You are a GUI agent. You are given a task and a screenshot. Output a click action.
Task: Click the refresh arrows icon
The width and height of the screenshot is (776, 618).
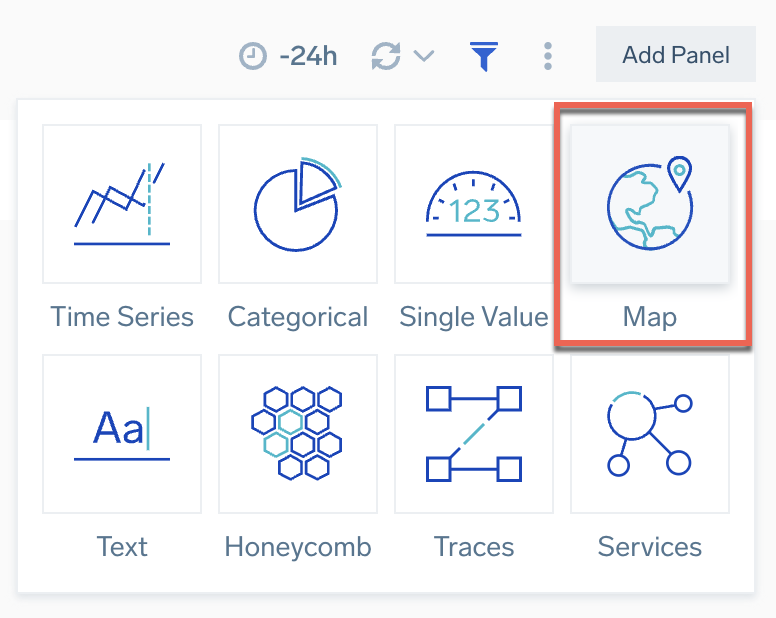click(385, 56)
